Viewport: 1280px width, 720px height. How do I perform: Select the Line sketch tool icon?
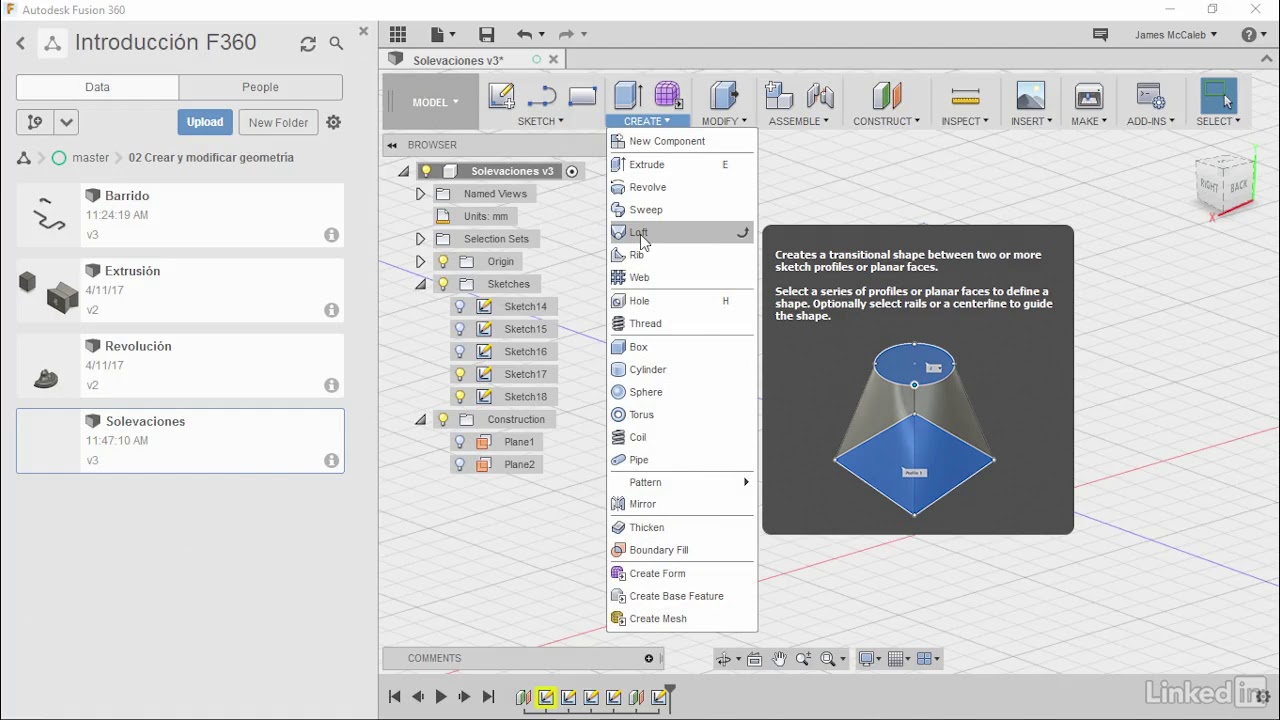(541, 96)
